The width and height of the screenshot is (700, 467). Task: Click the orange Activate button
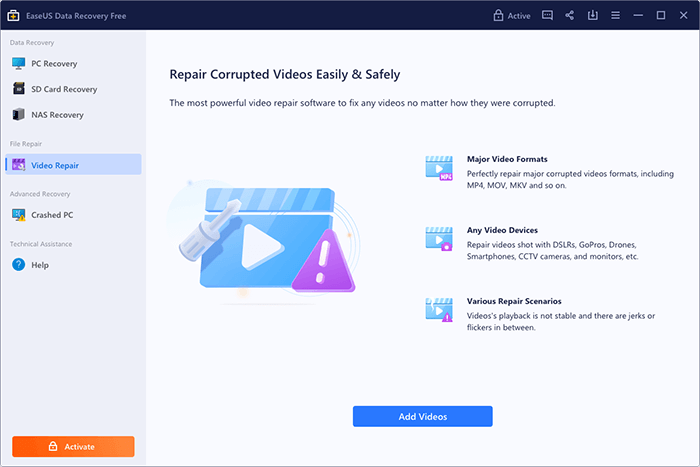click(x=73, y=446)
